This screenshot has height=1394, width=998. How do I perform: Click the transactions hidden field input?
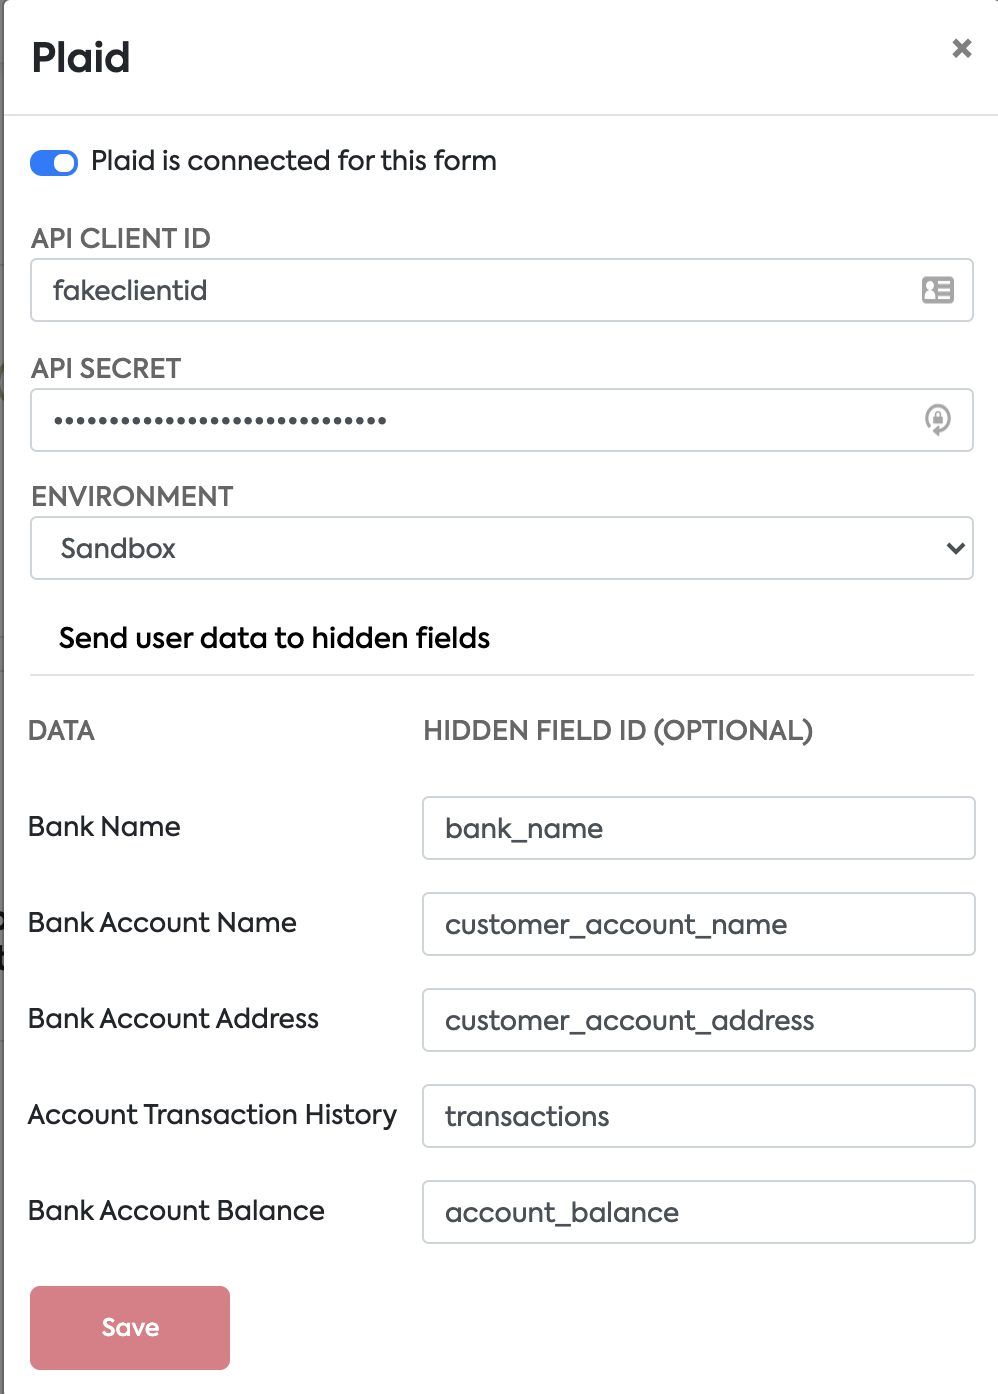[698, 1116]
